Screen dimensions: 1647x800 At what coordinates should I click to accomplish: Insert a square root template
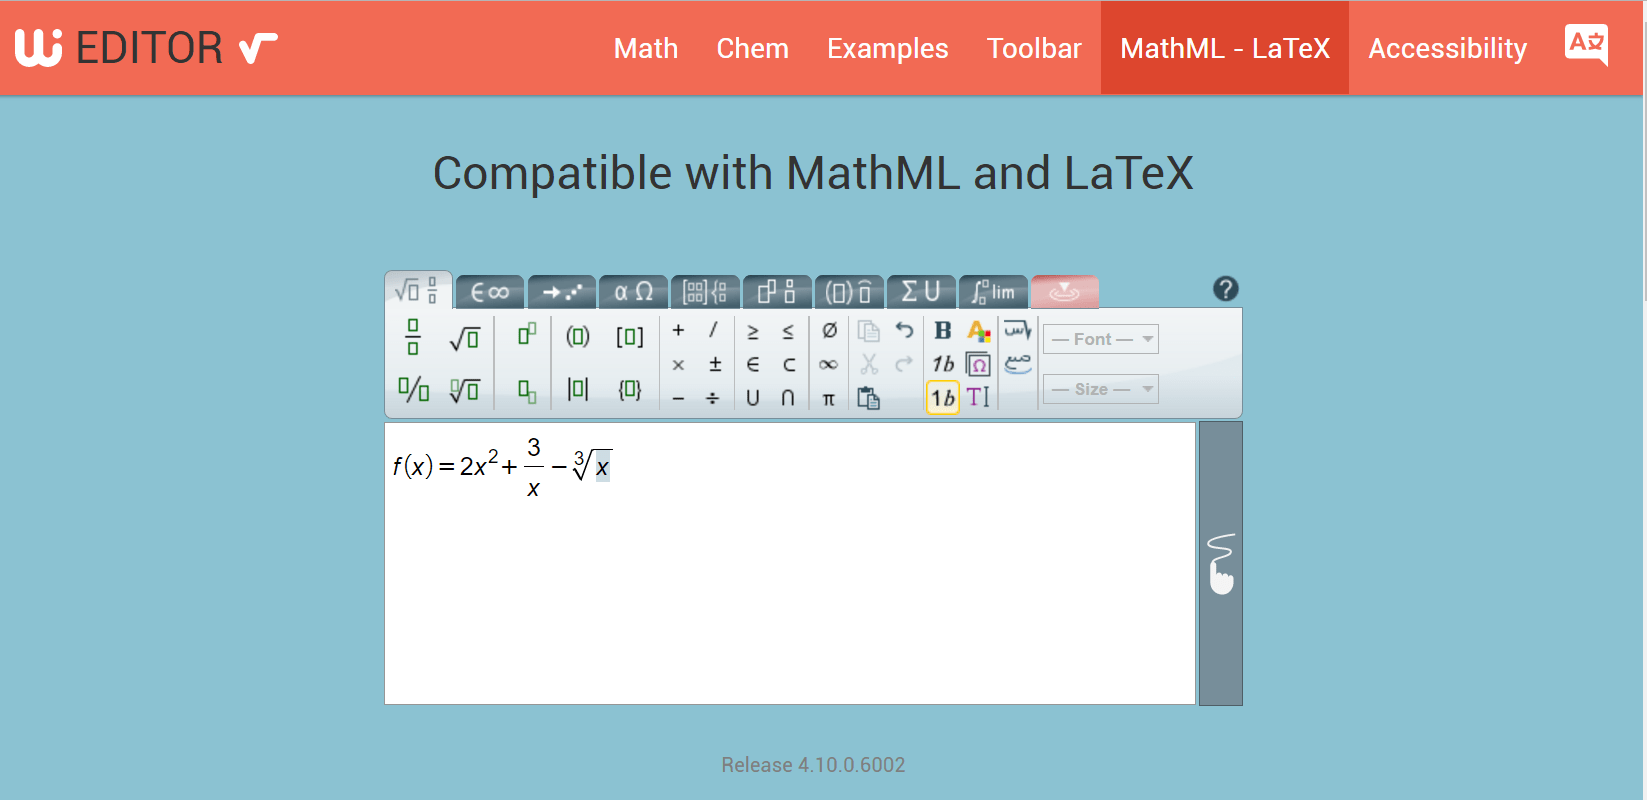click(465, 337)
